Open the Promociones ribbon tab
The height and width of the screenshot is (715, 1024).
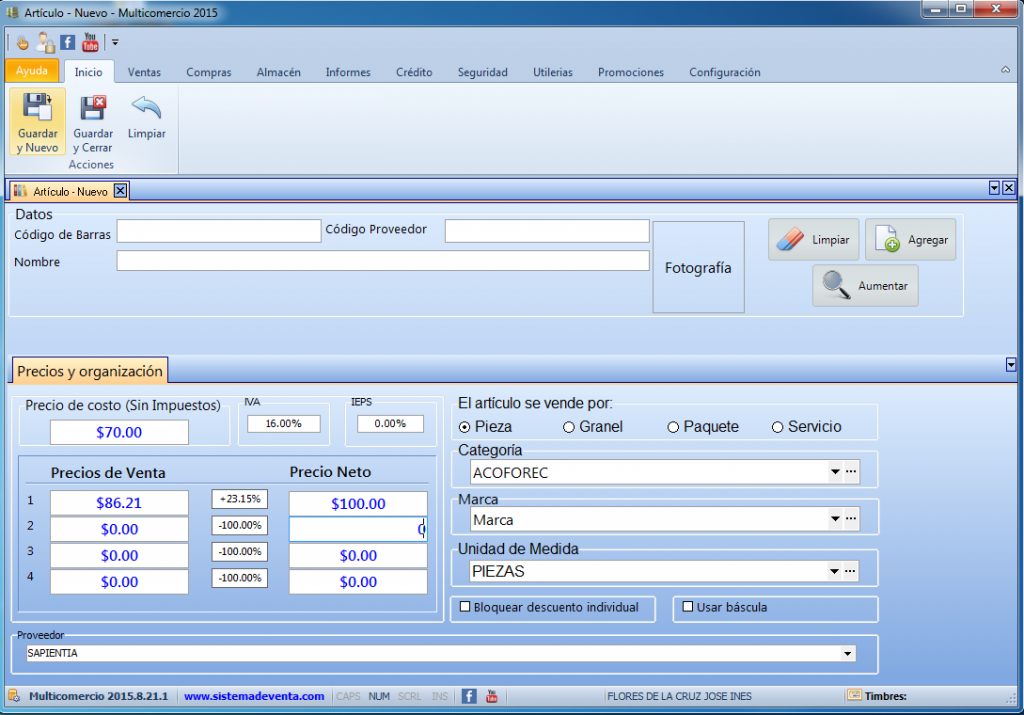631,72
